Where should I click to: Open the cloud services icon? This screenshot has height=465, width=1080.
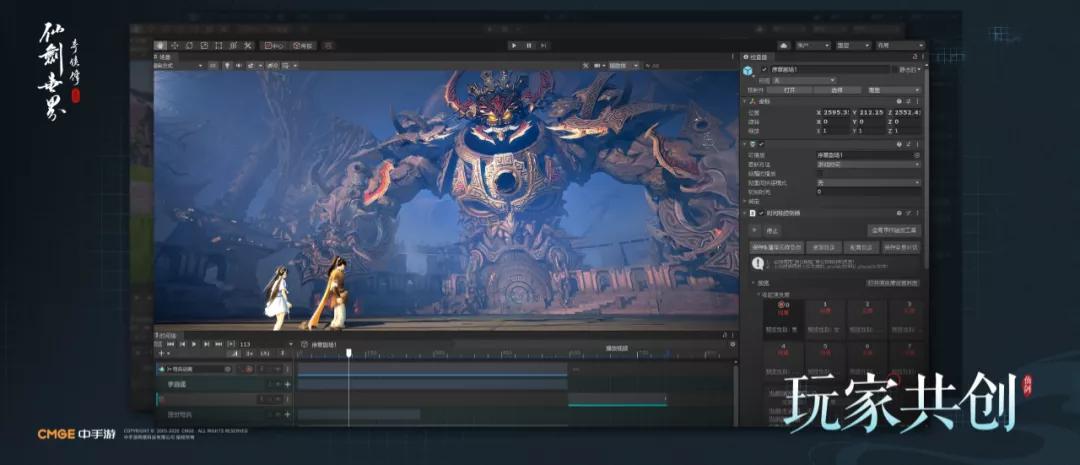(x=784, y=45)
